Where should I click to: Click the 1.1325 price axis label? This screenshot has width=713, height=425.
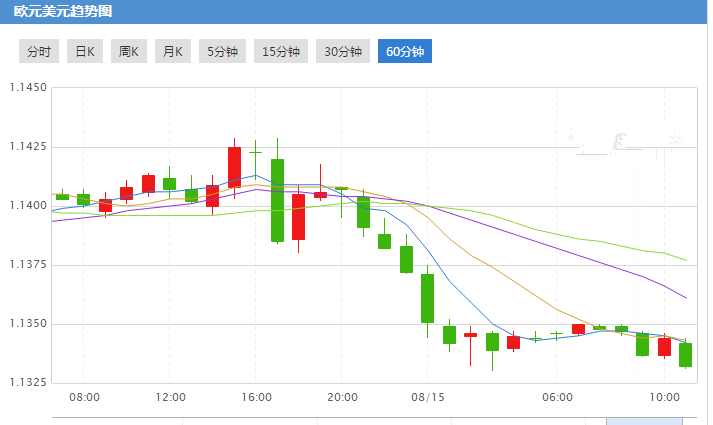point(28,383)
